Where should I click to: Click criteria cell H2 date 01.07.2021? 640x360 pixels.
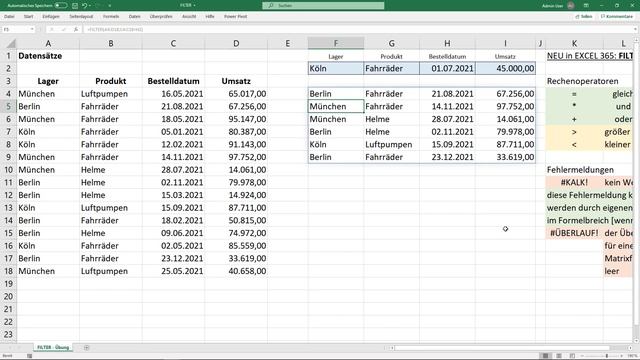[x=447, y=69]
